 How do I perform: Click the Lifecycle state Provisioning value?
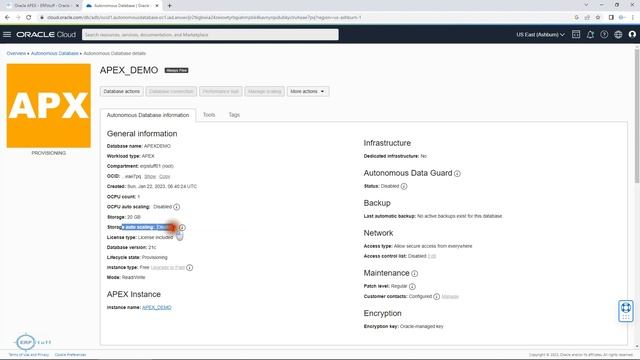[x=155, y=258]
